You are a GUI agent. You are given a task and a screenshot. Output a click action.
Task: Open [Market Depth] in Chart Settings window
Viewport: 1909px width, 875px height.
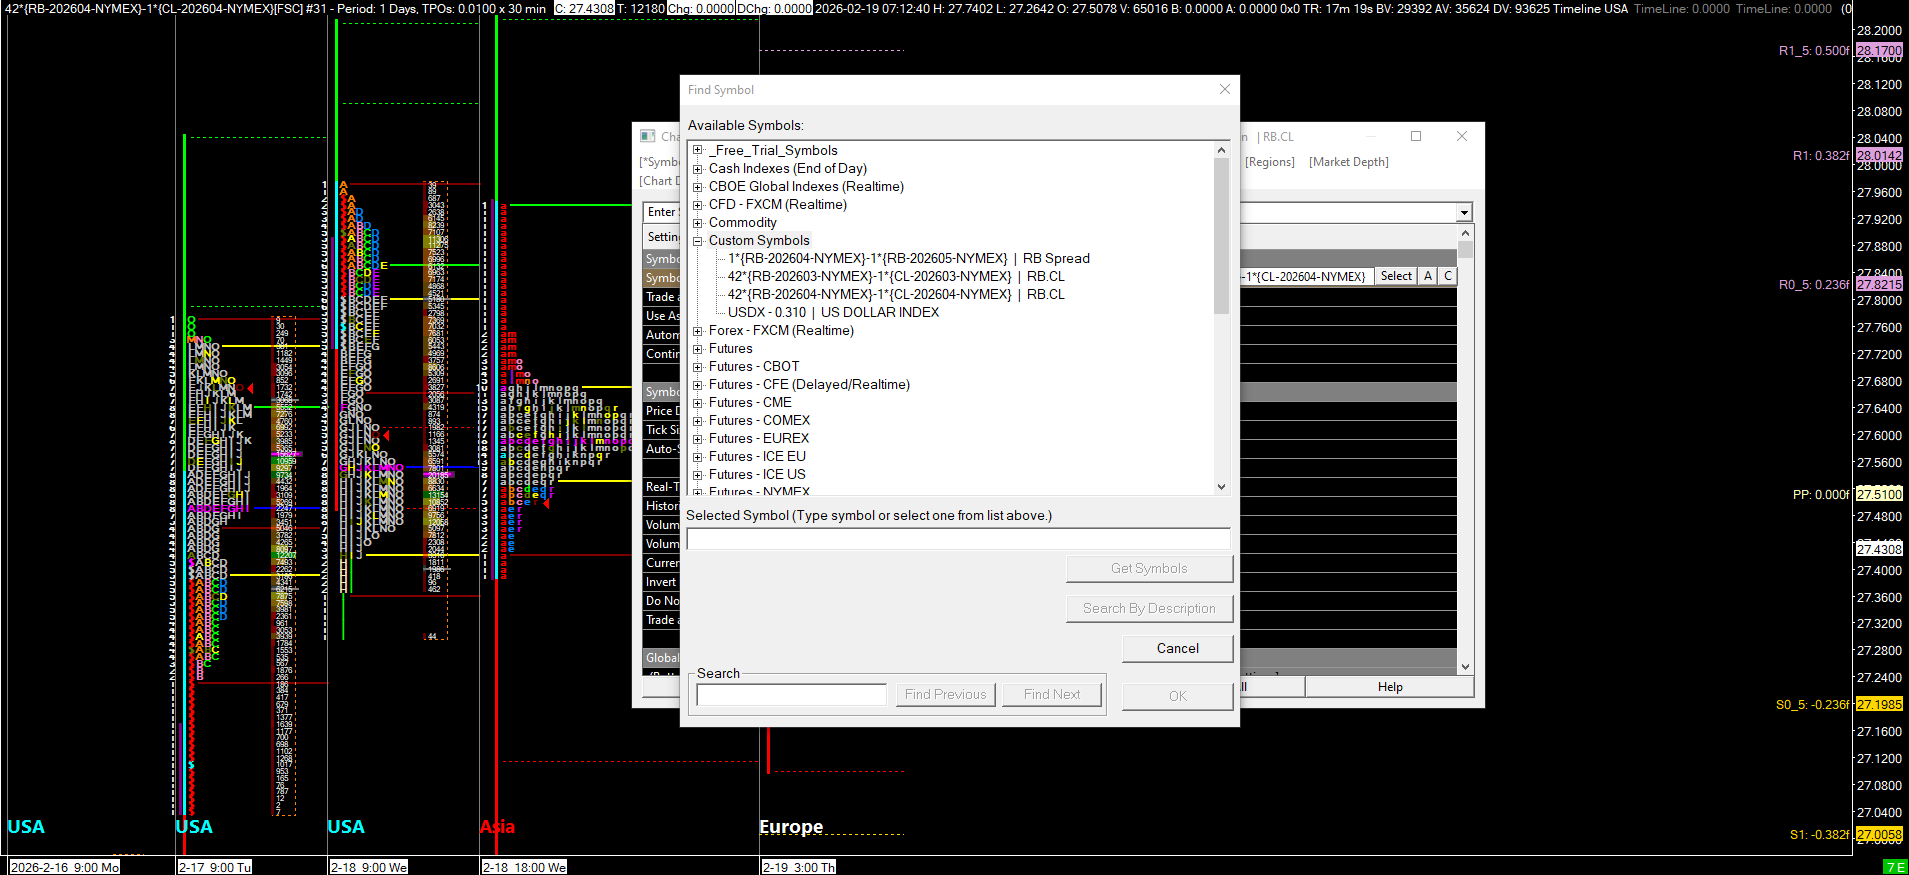pos(1349,162)
